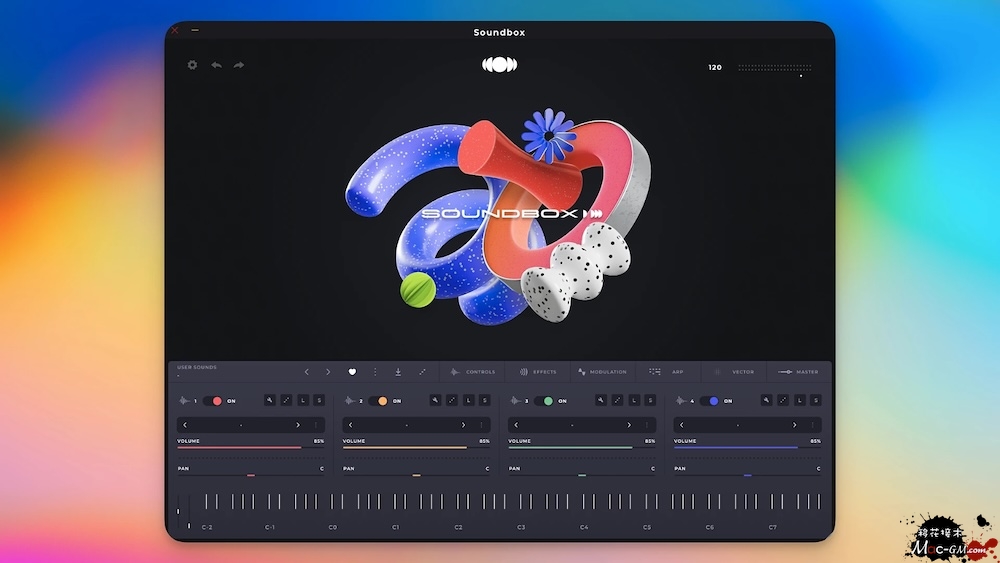Click the layer 3 green volume slider
The height and width of the screenshot is (563, 1000).
pos(570,447)
